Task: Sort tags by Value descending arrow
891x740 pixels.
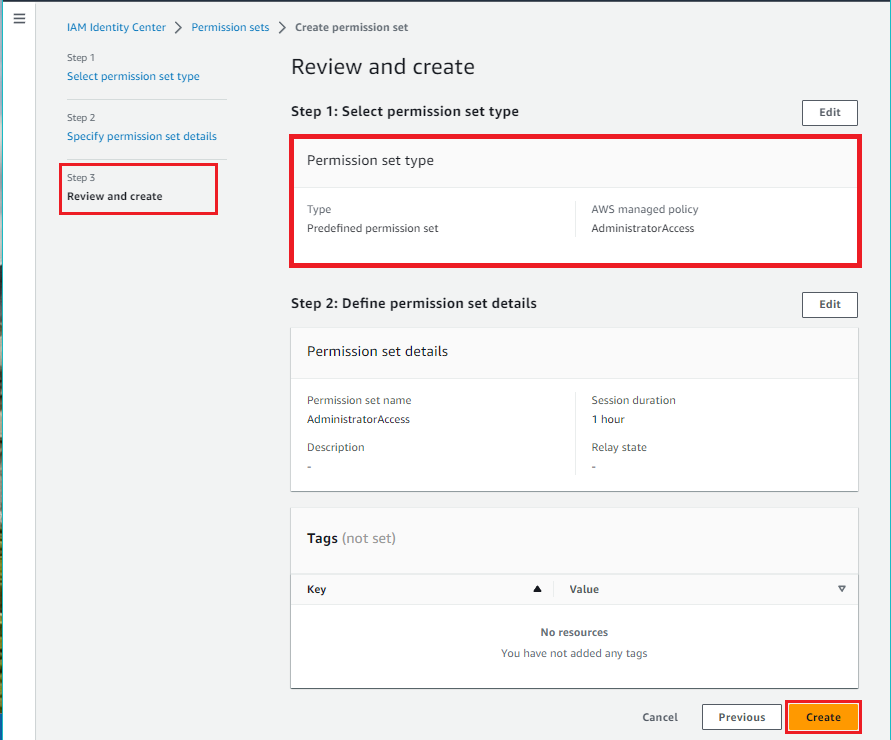Action: click(842, 589)
